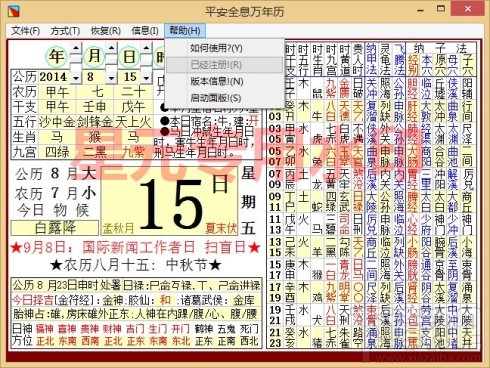Click the 平安全息万年历 app icon in the title bar
490x368 pixels.
click(x=13, y=11)
